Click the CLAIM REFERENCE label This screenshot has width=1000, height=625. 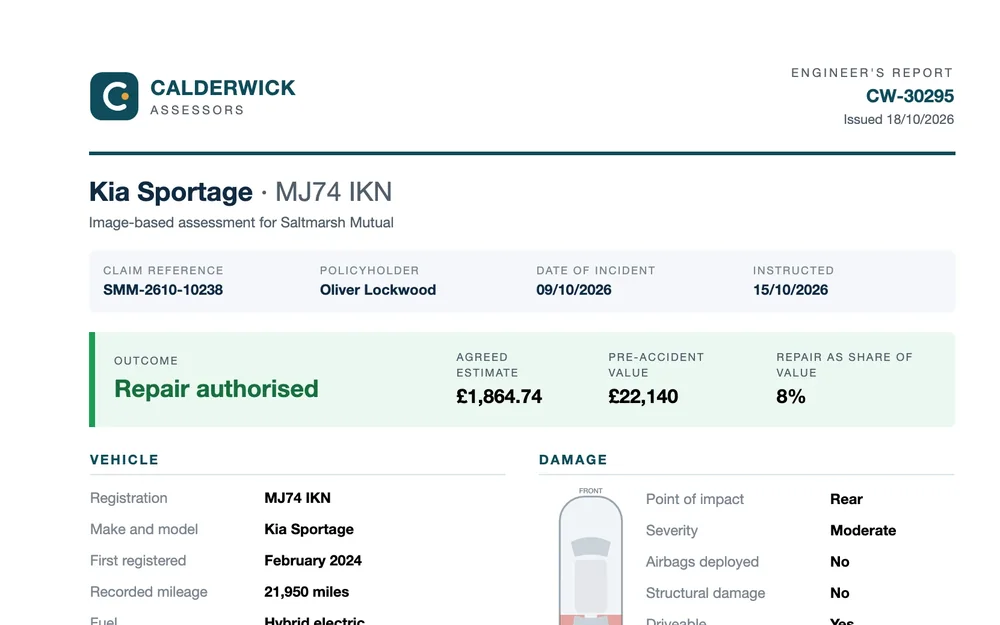pyautogui.click(x=163, y=270)
